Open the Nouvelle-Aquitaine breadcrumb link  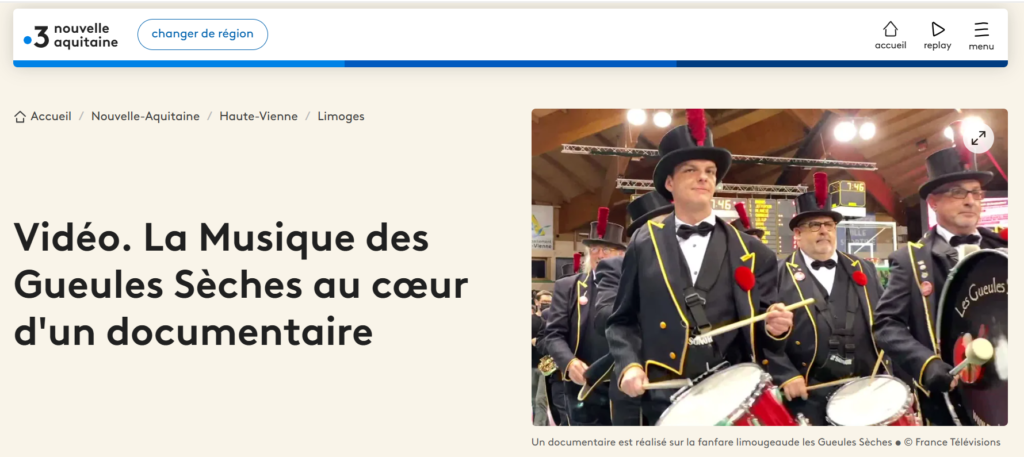click(146, 116)
